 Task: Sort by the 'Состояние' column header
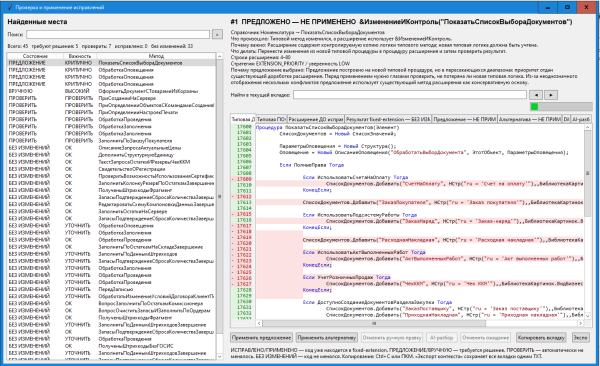(x=35, y=56)
